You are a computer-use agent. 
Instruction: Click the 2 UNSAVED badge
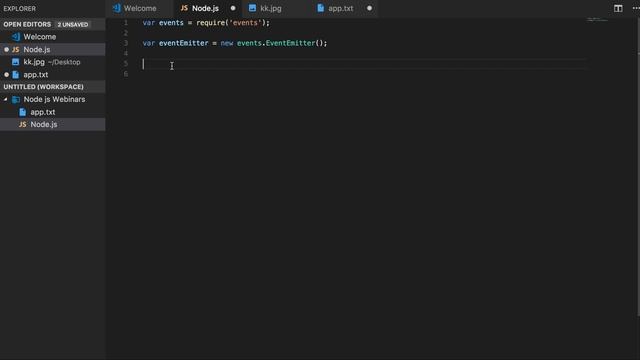click(x=73, y=24)
